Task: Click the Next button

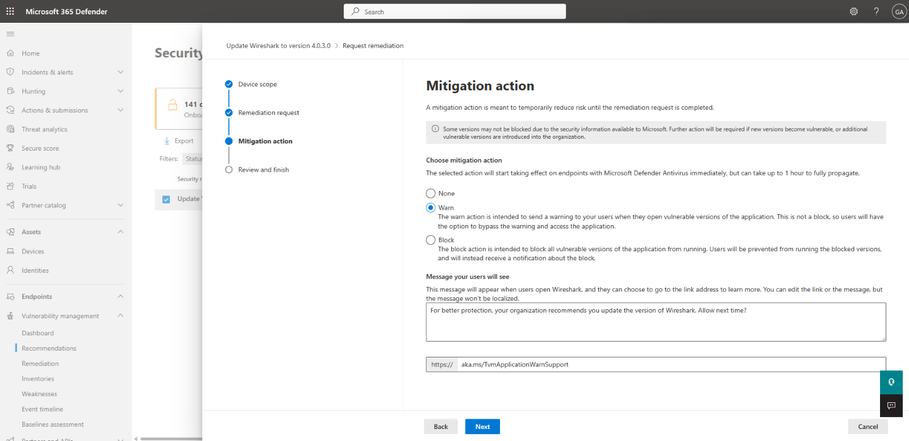Action: pos(482,427)
